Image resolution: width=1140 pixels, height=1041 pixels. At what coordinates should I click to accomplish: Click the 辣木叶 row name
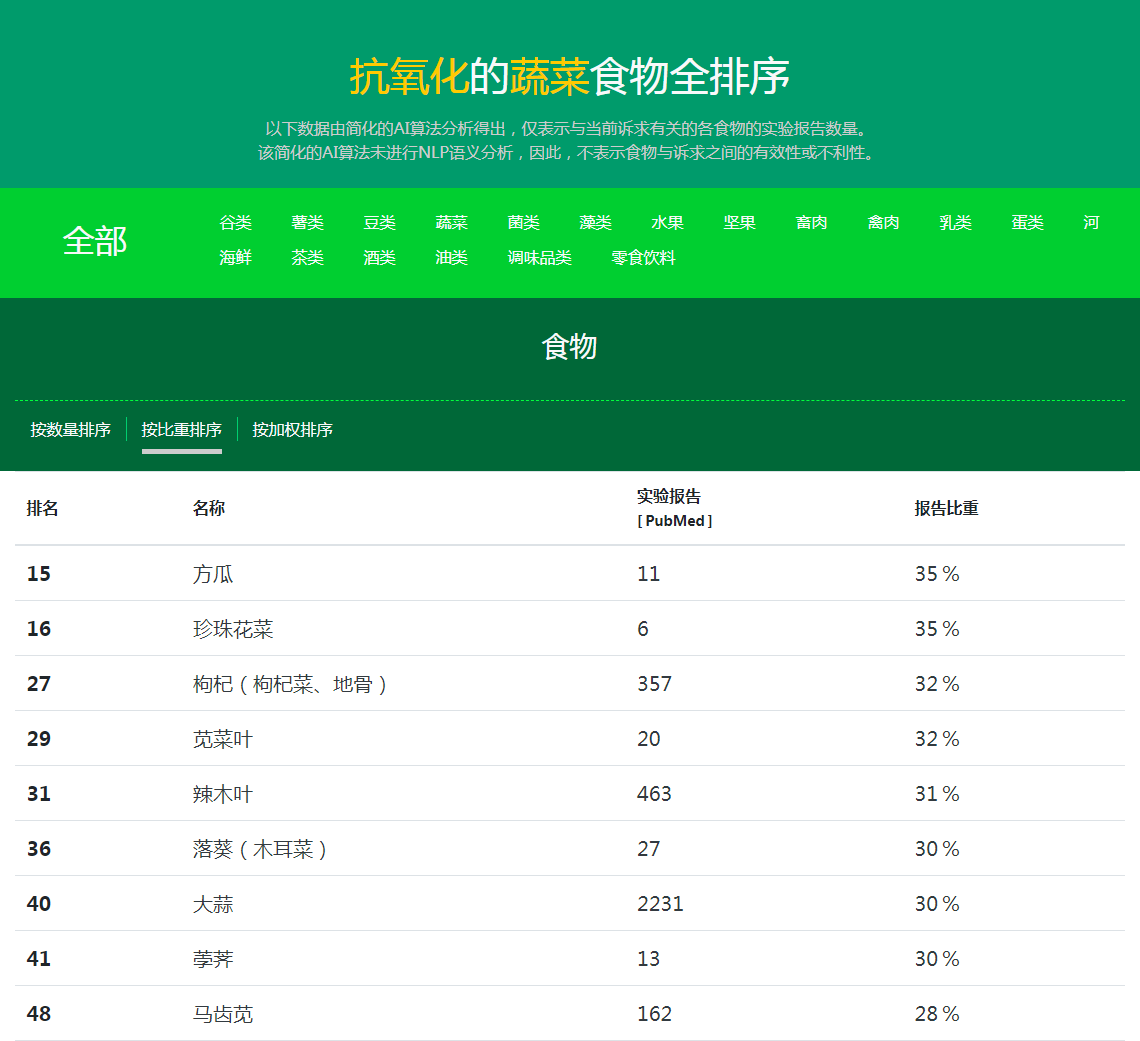coord(222,794)
